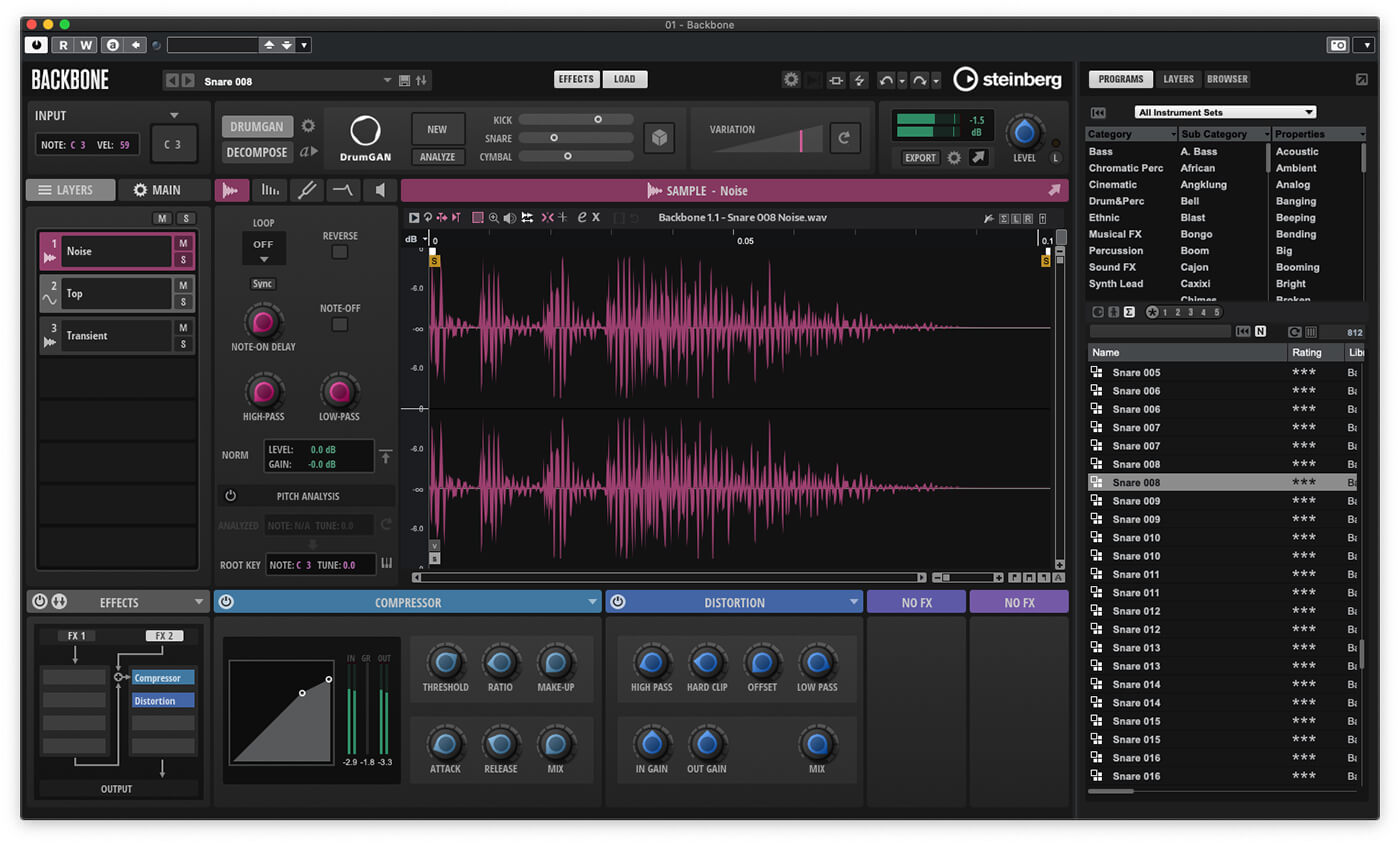Expand the Input section arrow

pos(174,115)
